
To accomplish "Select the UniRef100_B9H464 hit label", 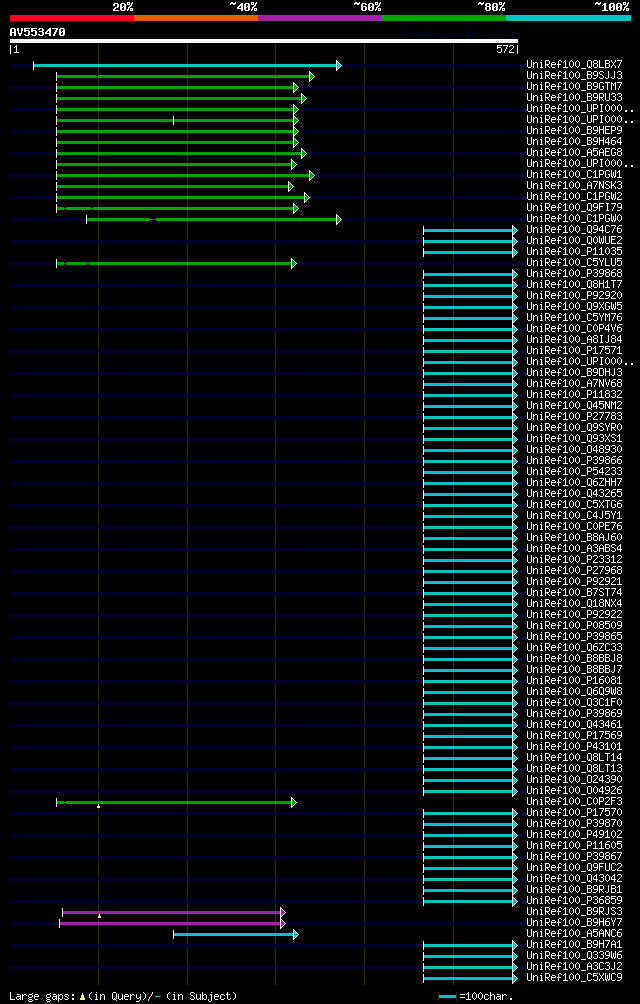I will pyautogui.click(x=574, y=141).
